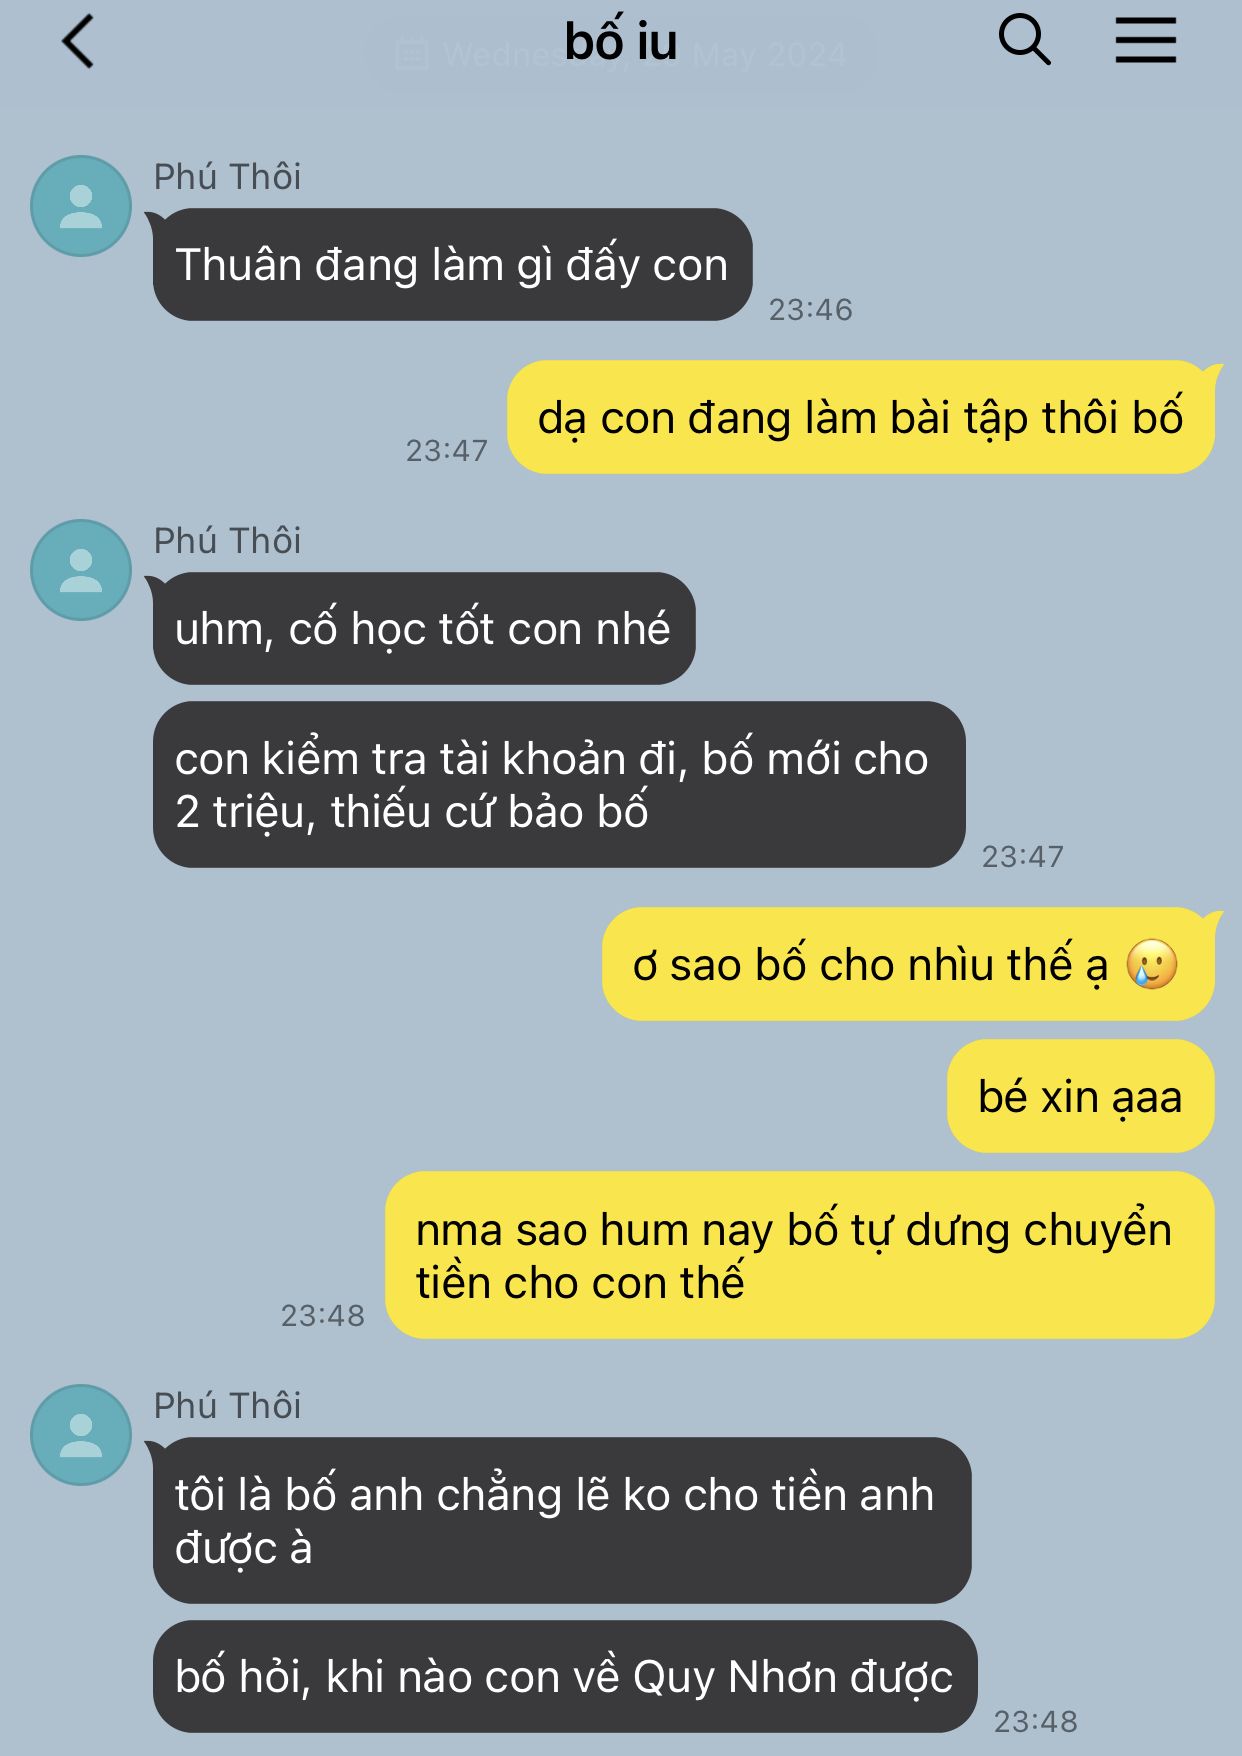Open search with the magnifier icon

(x=1025, y=41)
